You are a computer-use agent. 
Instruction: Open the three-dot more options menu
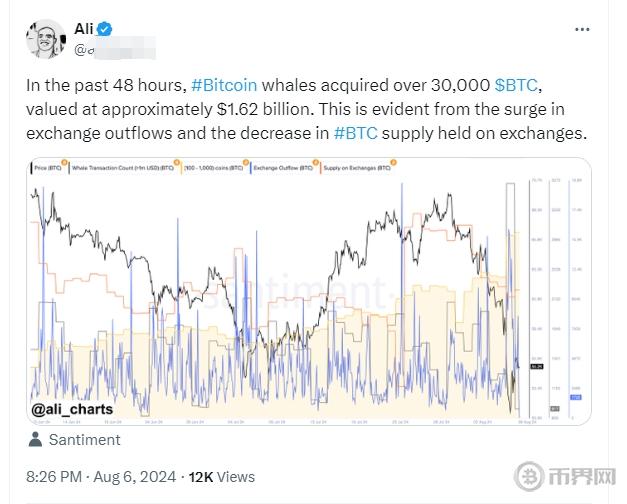pos(582,30)
